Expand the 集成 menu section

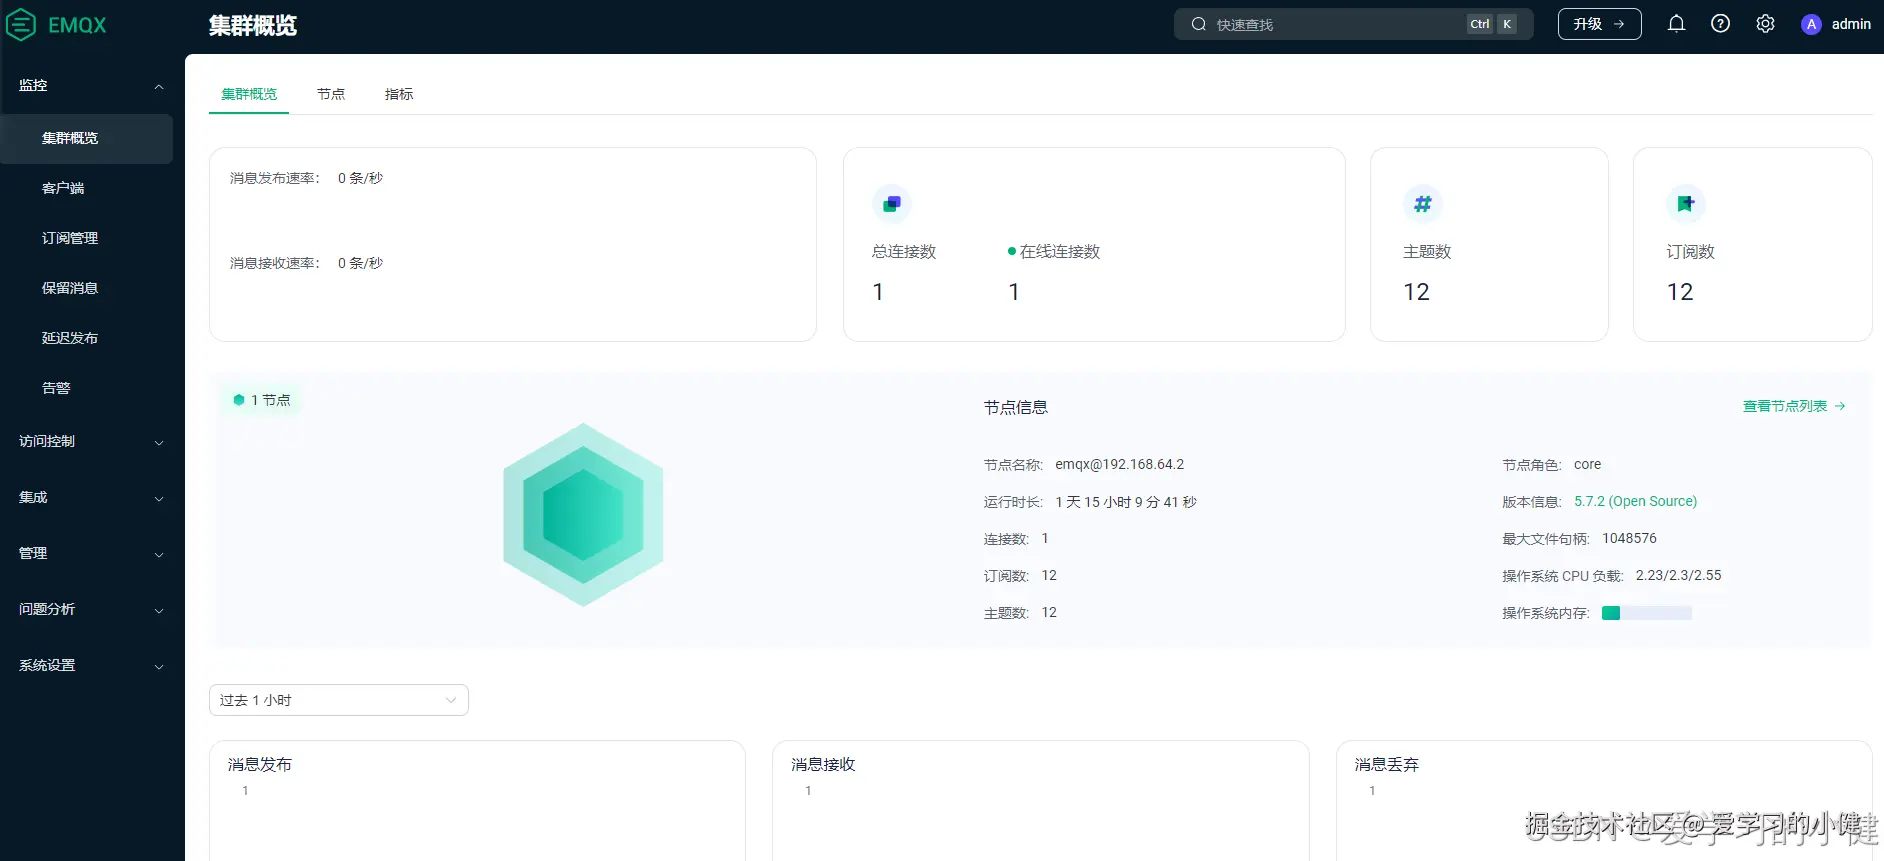(92, 497)
